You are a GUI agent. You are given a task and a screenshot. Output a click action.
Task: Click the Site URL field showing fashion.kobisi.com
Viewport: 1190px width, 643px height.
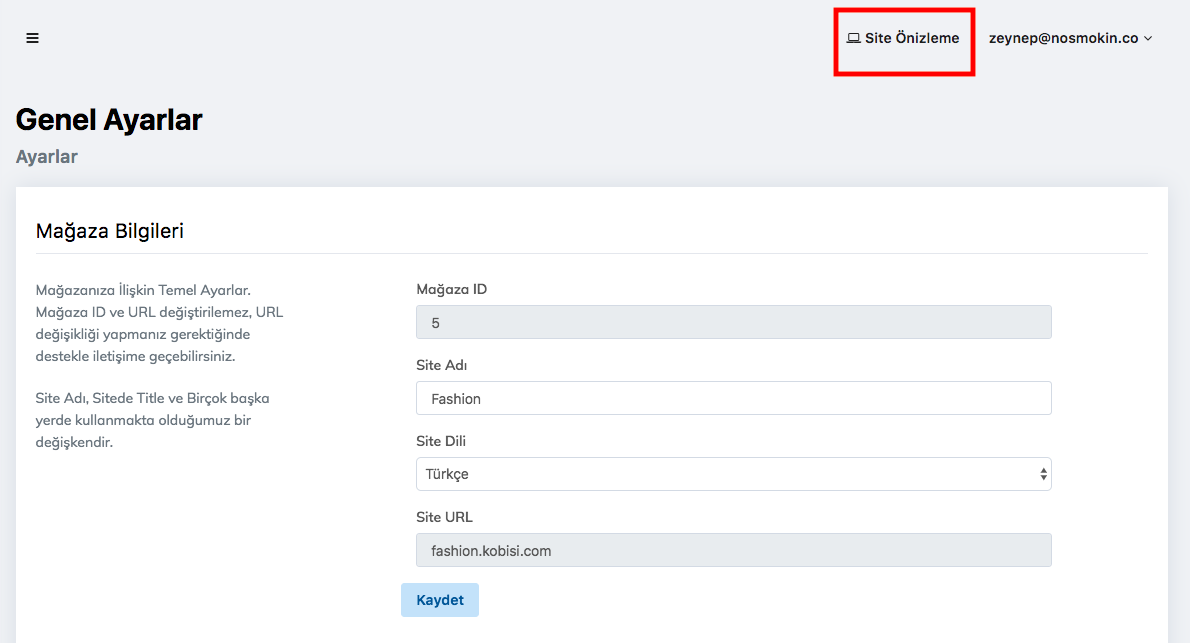pyautogui.click(x=733, y=550)
